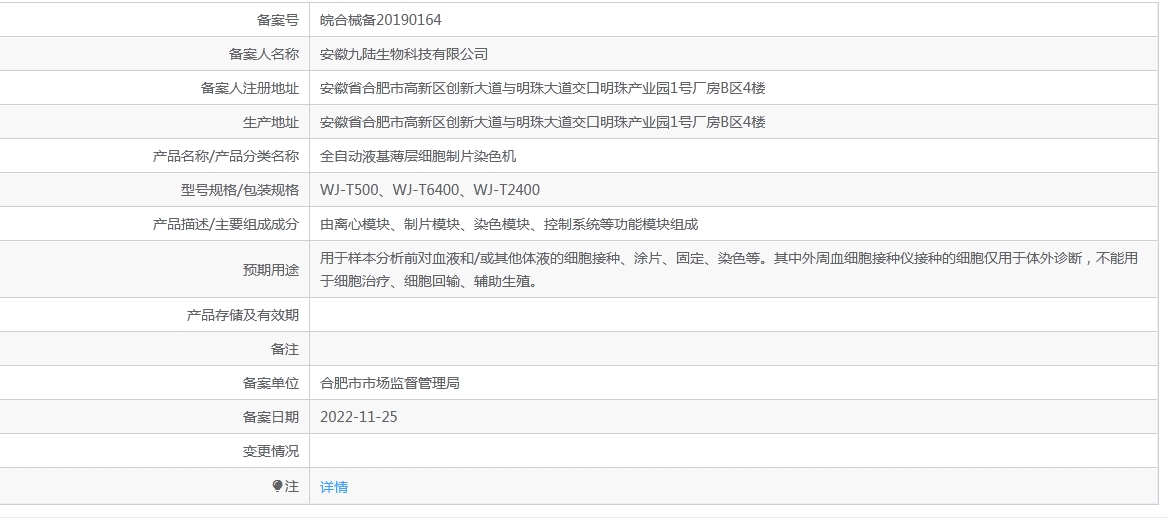Click the 变更情况 label

coord(270,451)
